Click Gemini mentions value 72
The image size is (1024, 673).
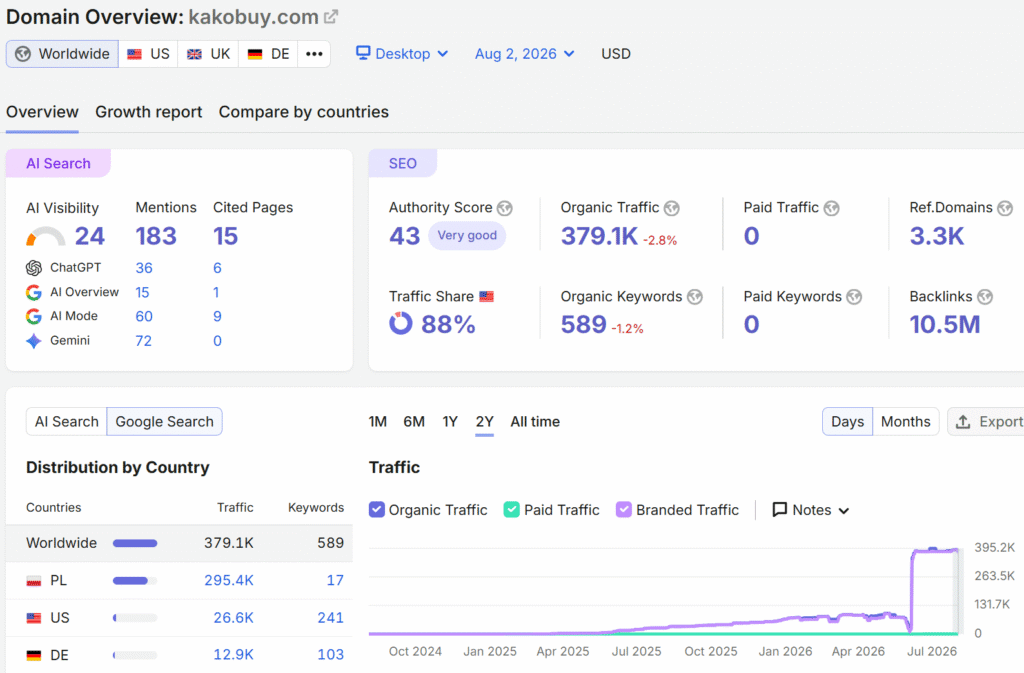144,341
